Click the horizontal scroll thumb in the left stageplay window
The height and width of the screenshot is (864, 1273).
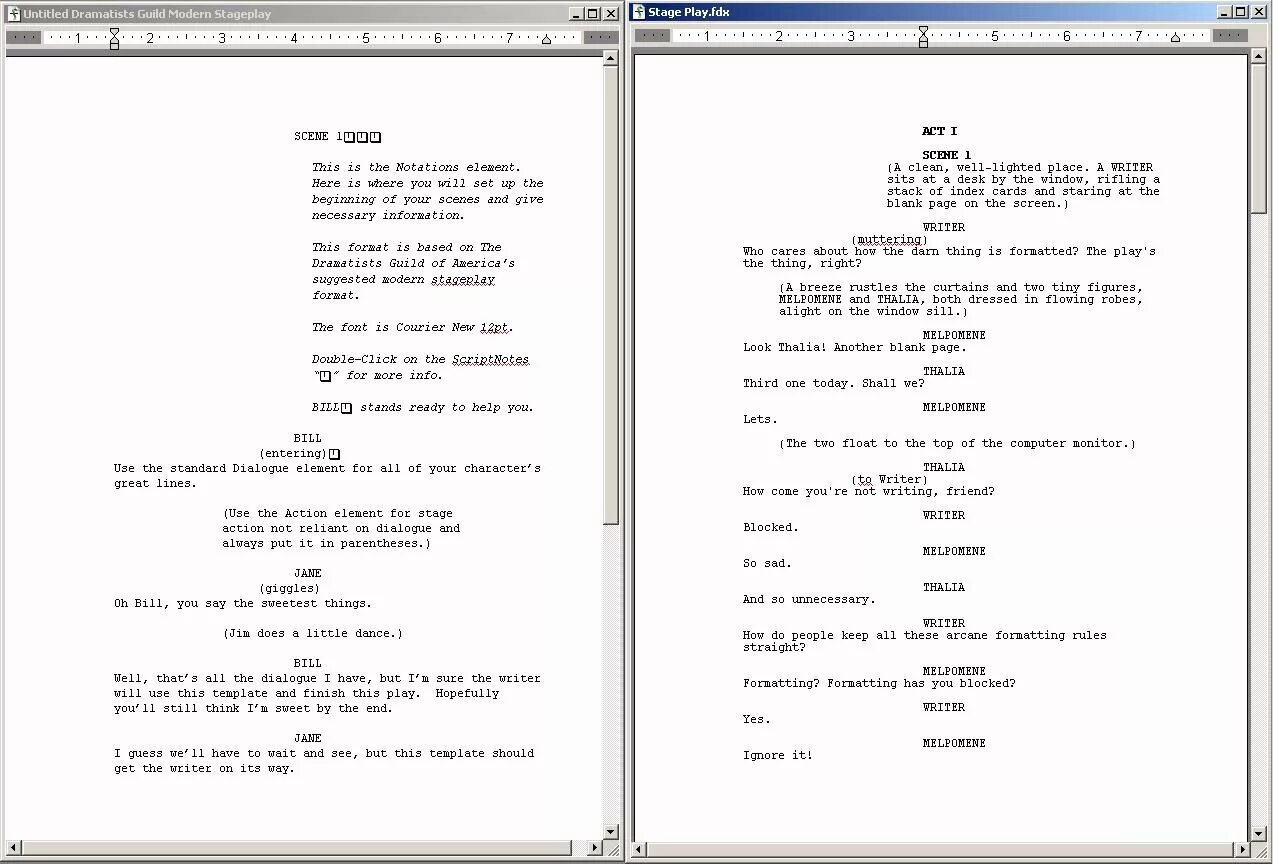click(x=297, y=848)
